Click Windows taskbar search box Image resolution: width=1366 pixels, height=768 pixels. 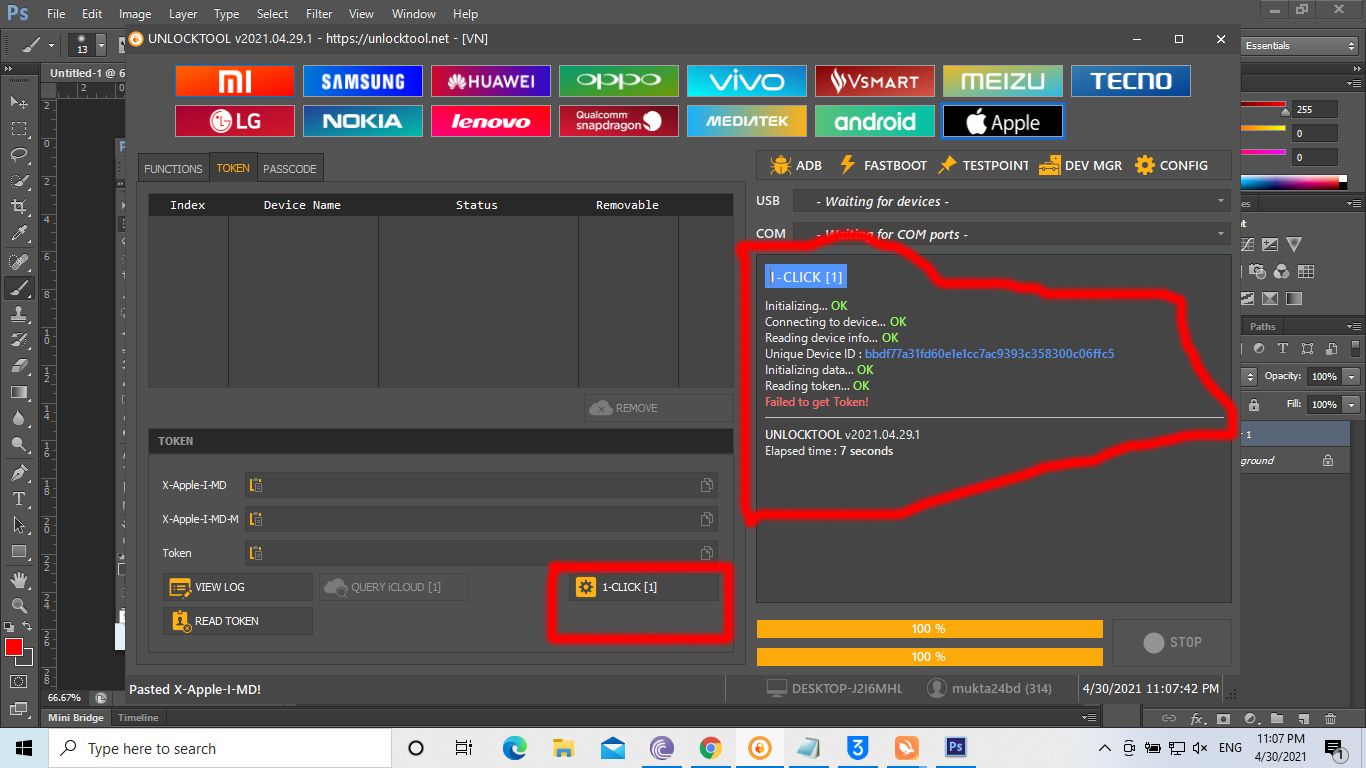click(x=219, y=748)
